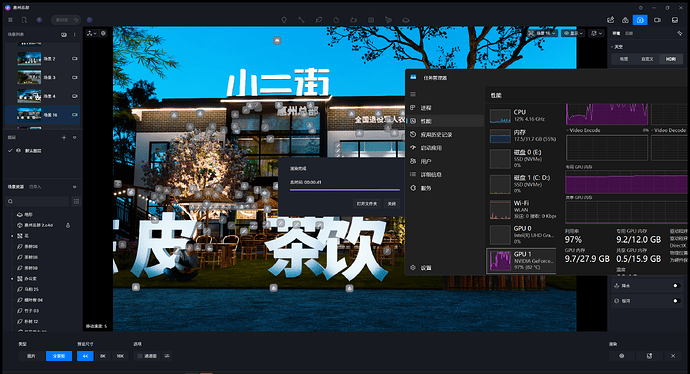The width and height of the screenshot is (690, 374).
Task: Select GPU 0 in Task Manager performance list
Action: pos(522,235)
